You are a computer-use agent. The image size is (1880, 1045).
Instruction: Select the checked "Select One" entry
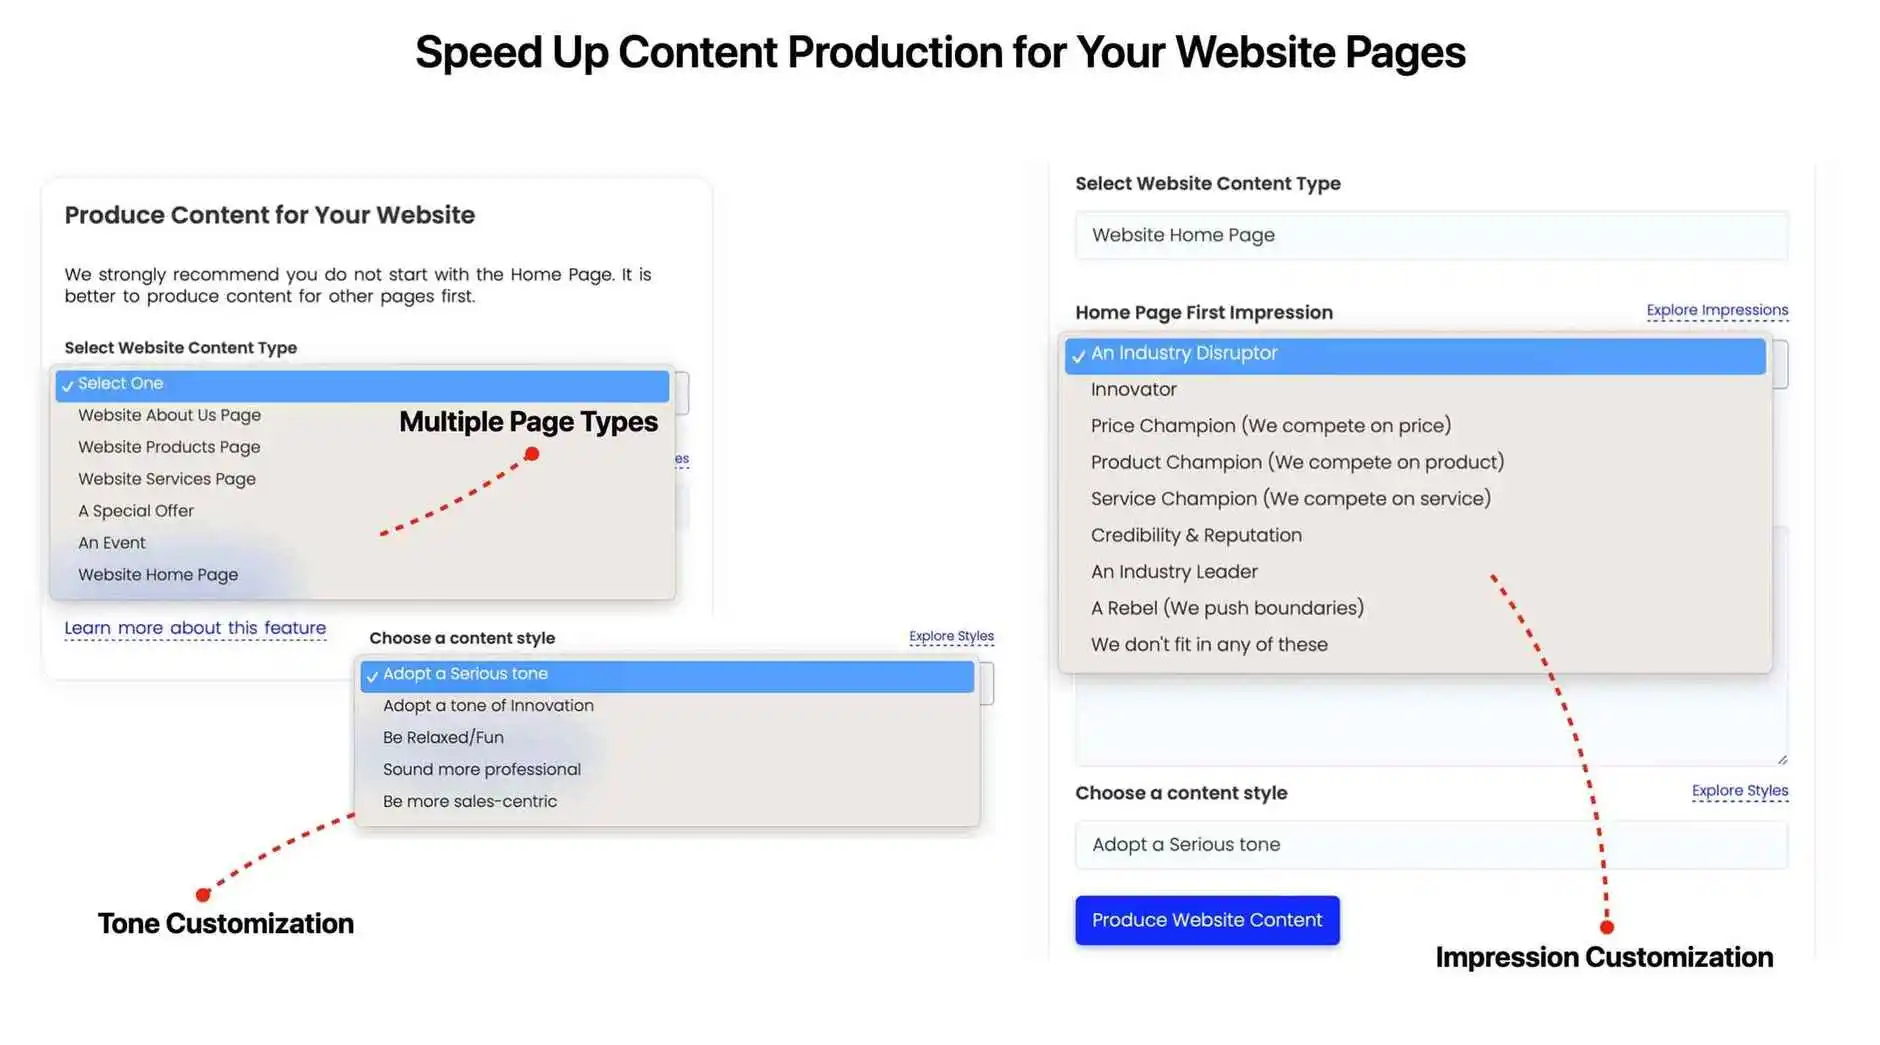tap(120, 383)
